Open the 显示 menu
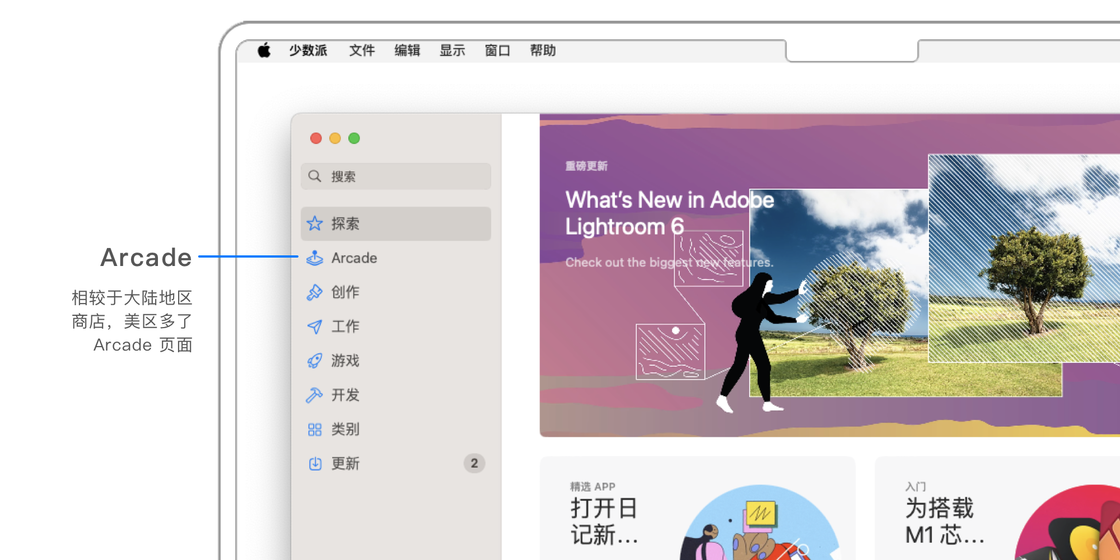Viewport: 1120px width, 560px height. pos(452,51)
